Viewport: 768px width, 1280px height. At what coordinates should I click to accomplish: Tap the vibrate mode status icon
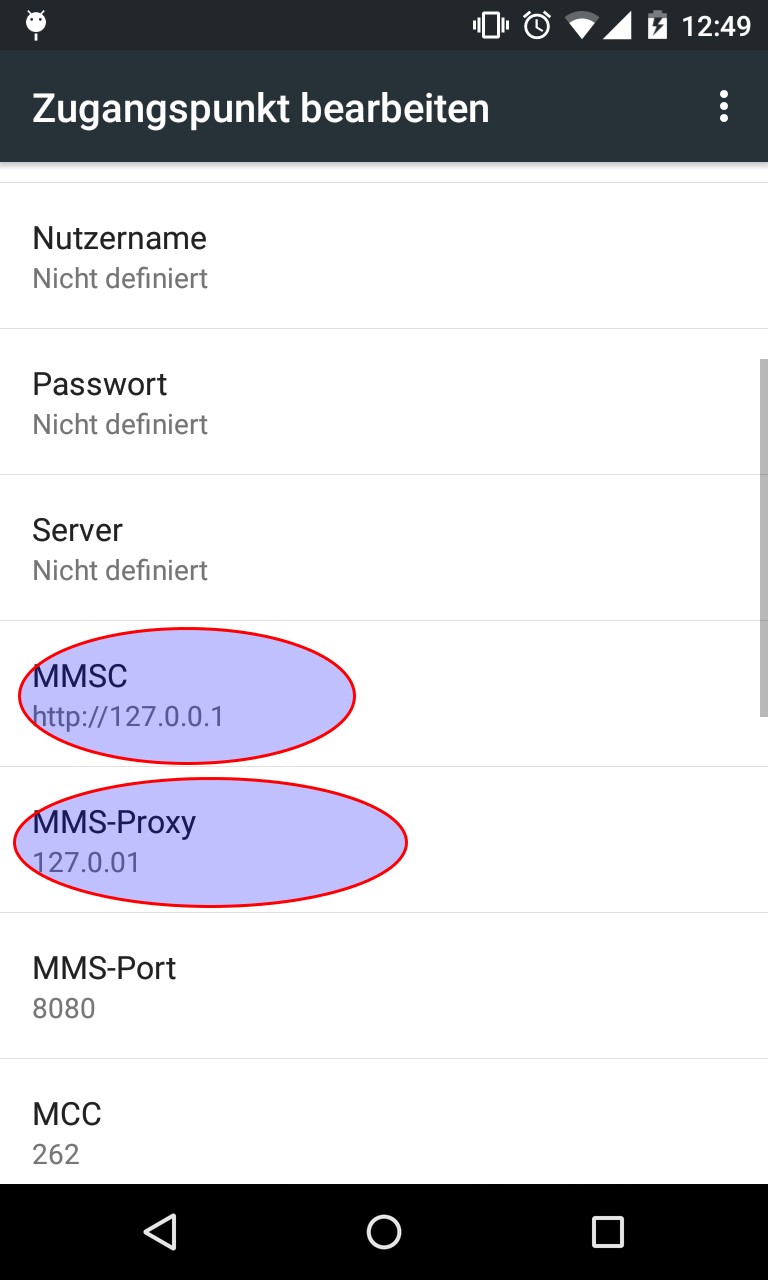pyautogui.click(x=490, y=25)
